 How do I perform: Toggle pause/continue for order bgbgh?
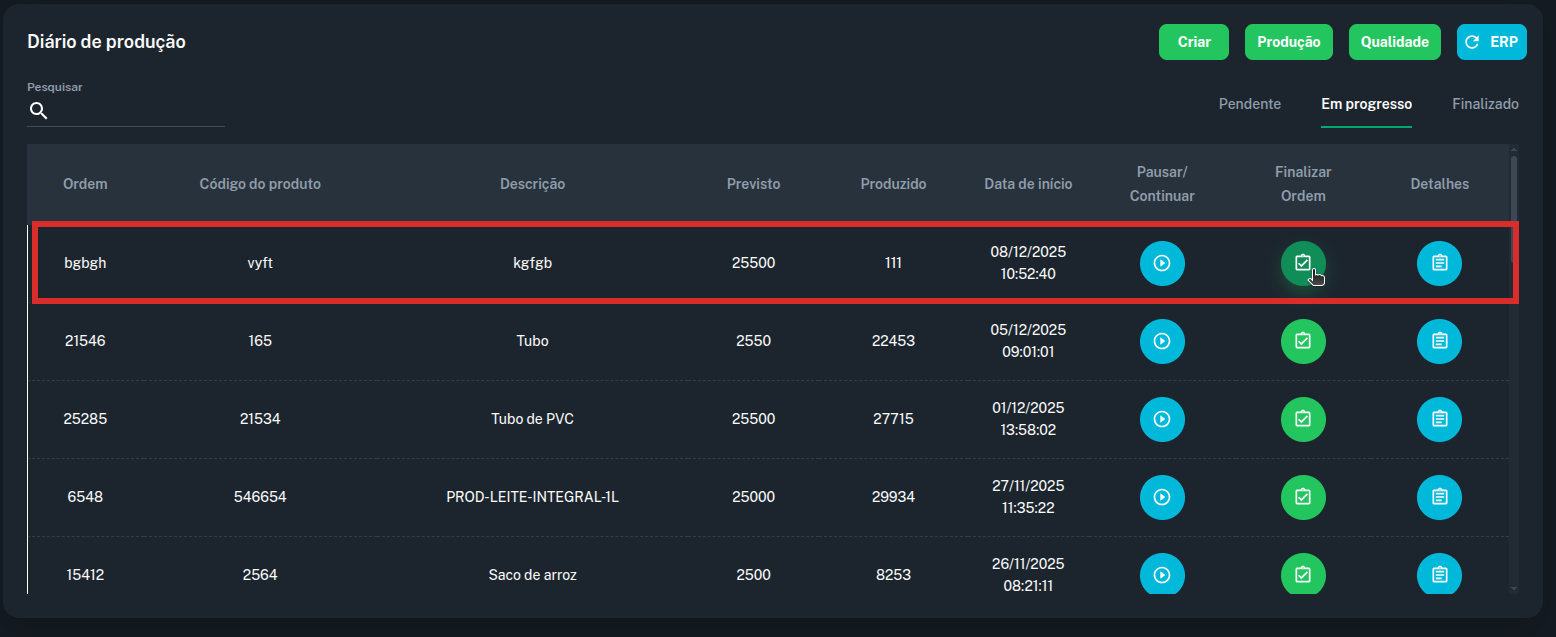[1162, 263]
